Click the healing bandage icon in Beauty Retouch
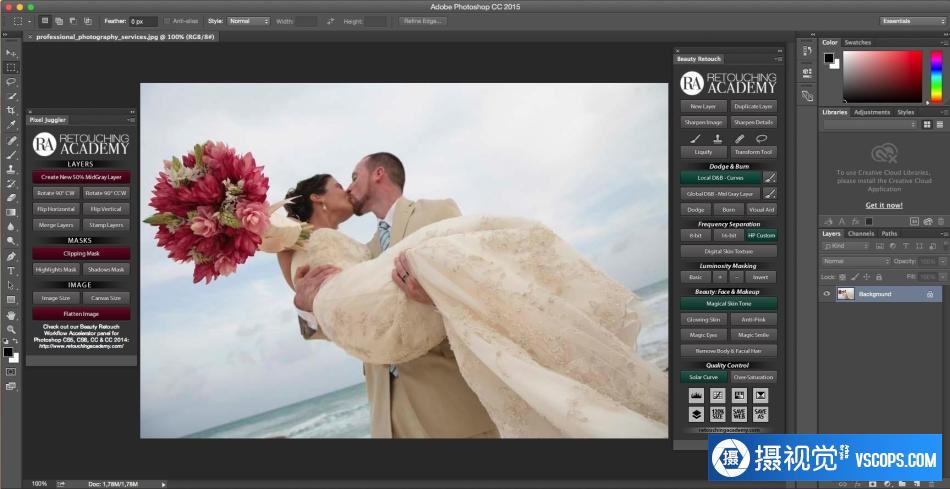 click(x=740, y=139)
